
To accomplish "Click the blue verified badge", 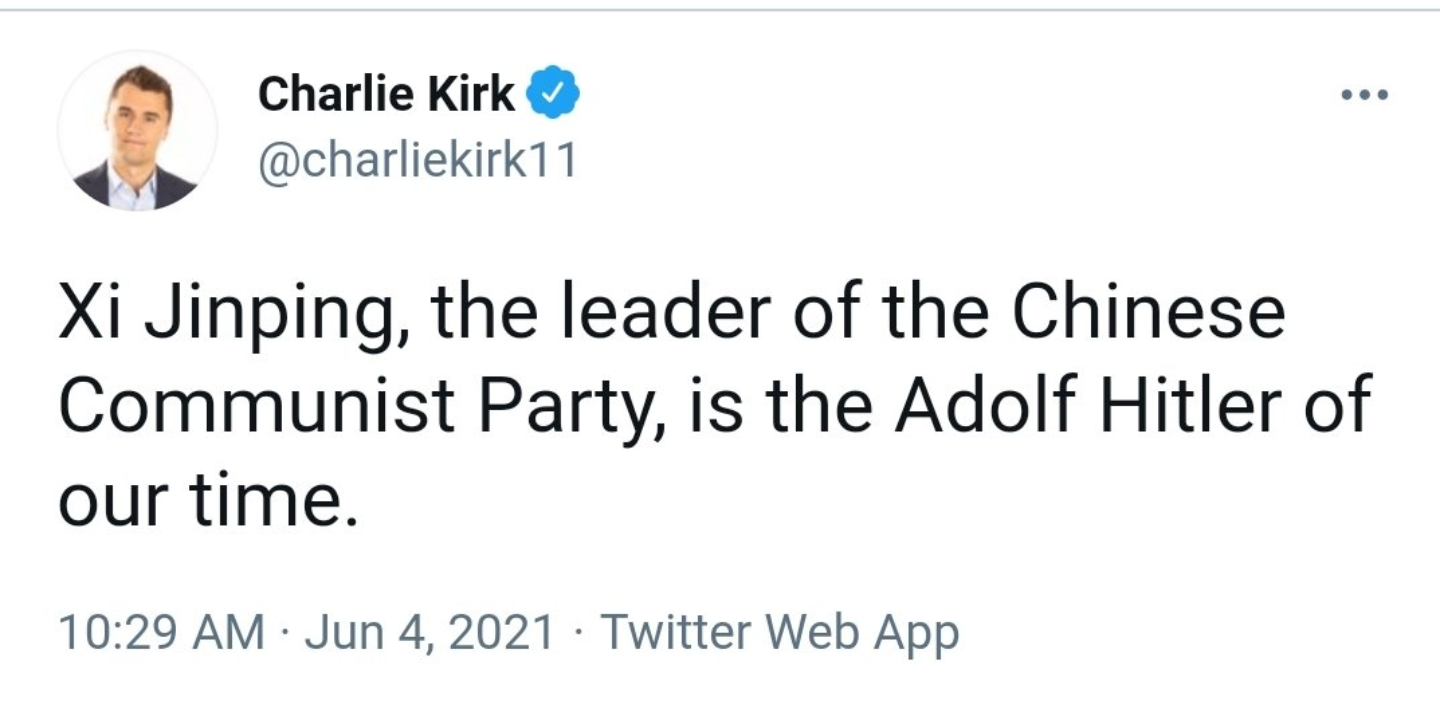I will pyautogui.click(x=560, y=95).
